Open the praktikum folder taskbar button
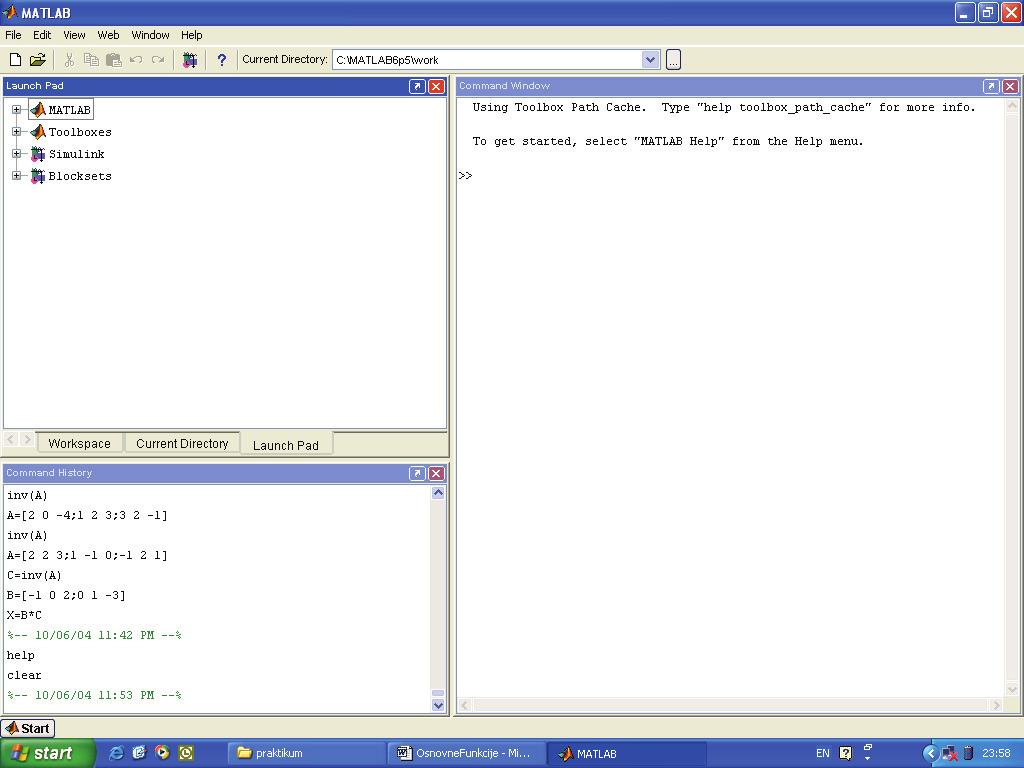This screenshot has height=768, width=1024. (x=306, y=754)
